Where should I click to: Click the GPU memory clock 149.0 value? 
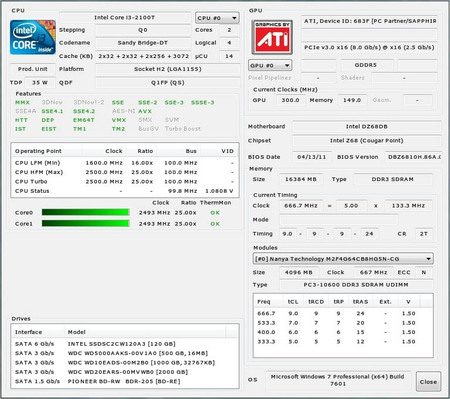pyautogui.click(x=352, y=100)
